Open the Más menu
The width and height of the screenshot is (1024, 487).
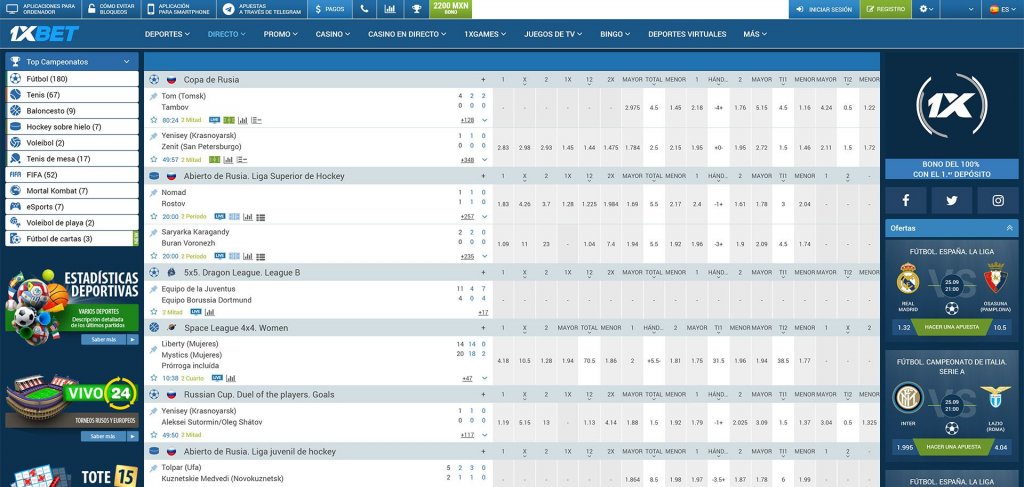tap(754, 34)
